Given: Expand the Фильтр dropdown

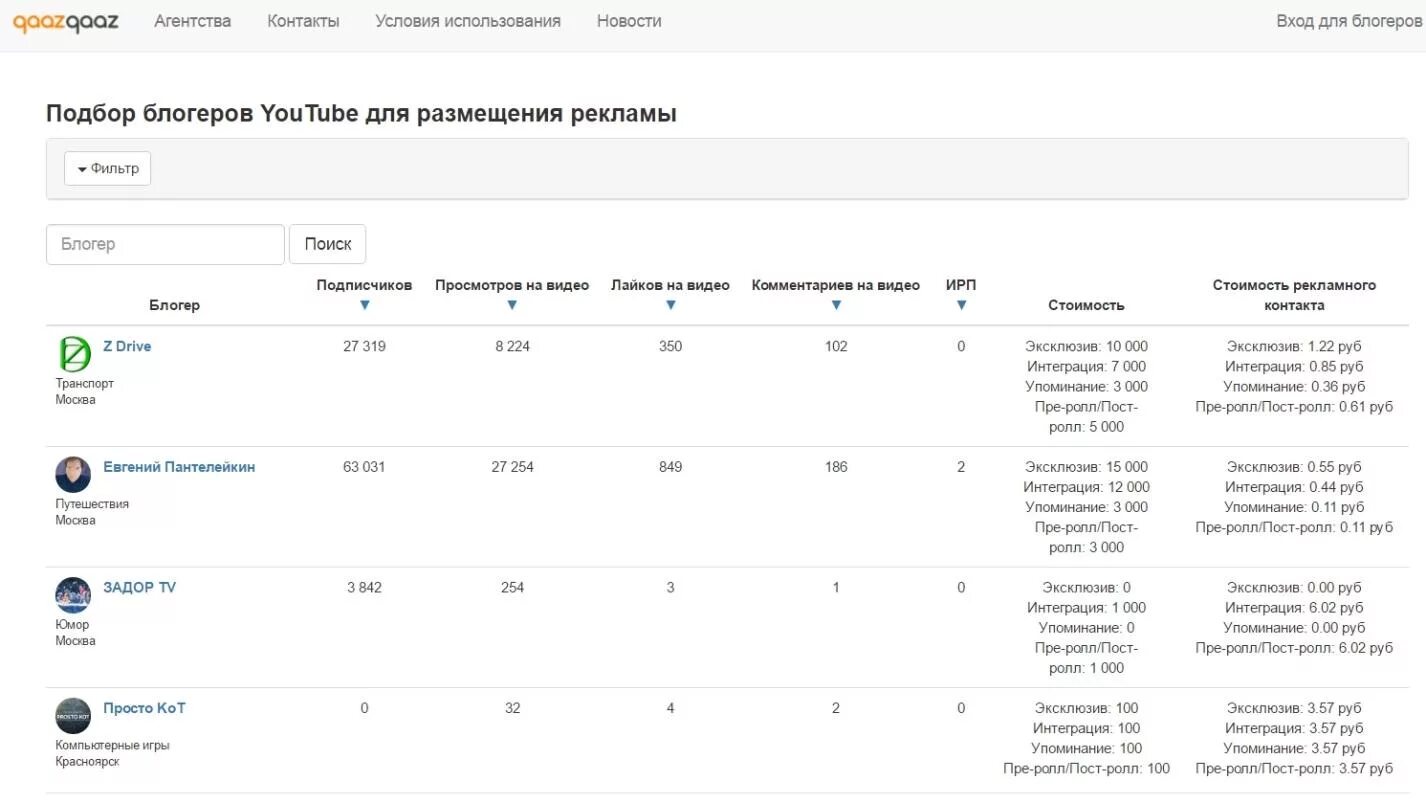Looking at the screenshot, I should tap(108, 169).
